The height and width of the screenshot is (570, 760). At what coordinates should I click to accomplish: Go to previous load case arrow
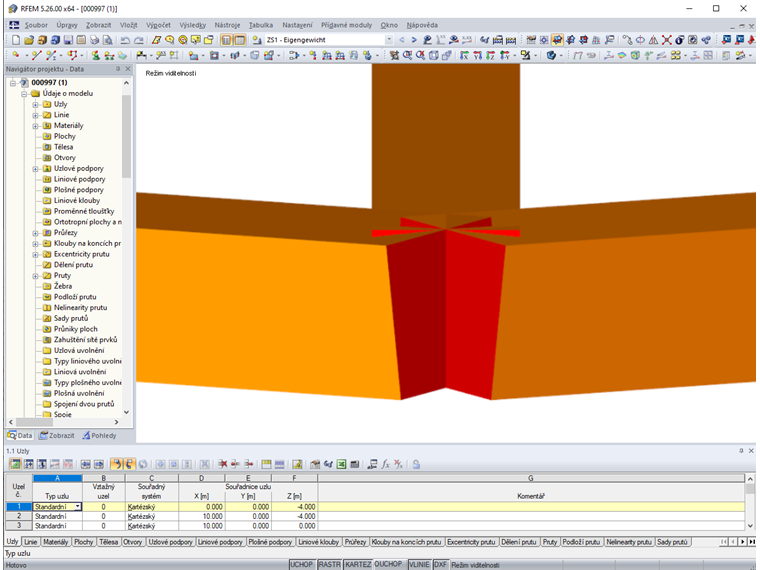click(x=402, y=40)
